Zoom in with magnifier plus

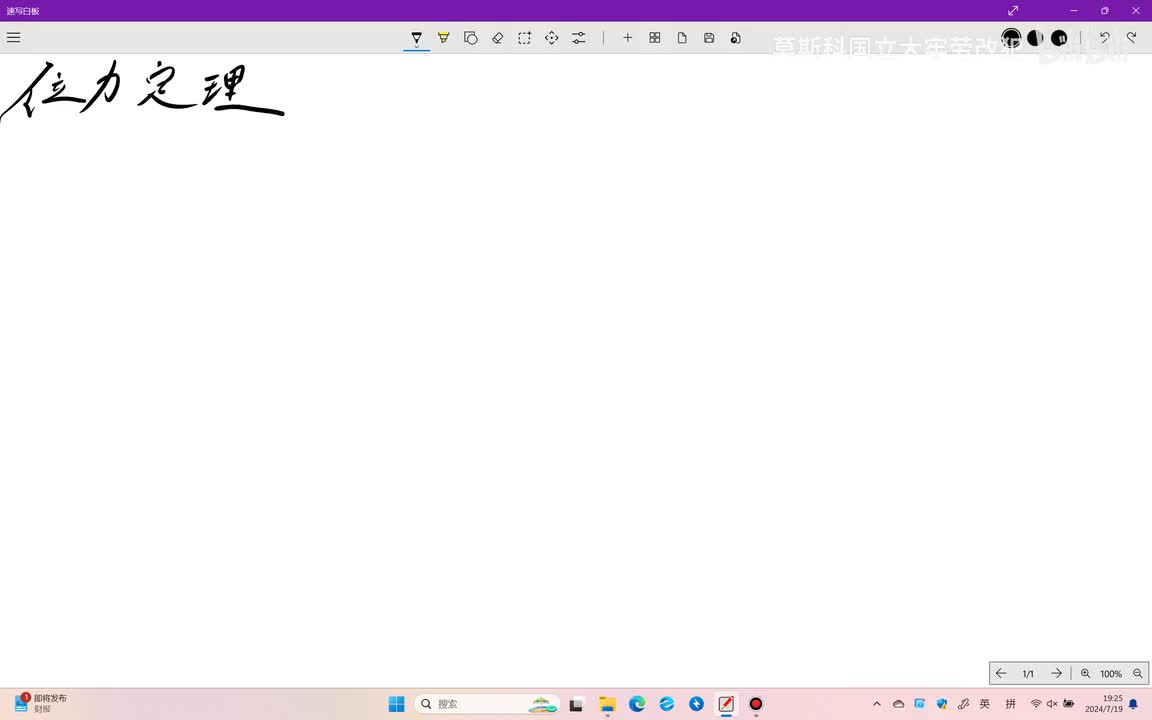1085,673
